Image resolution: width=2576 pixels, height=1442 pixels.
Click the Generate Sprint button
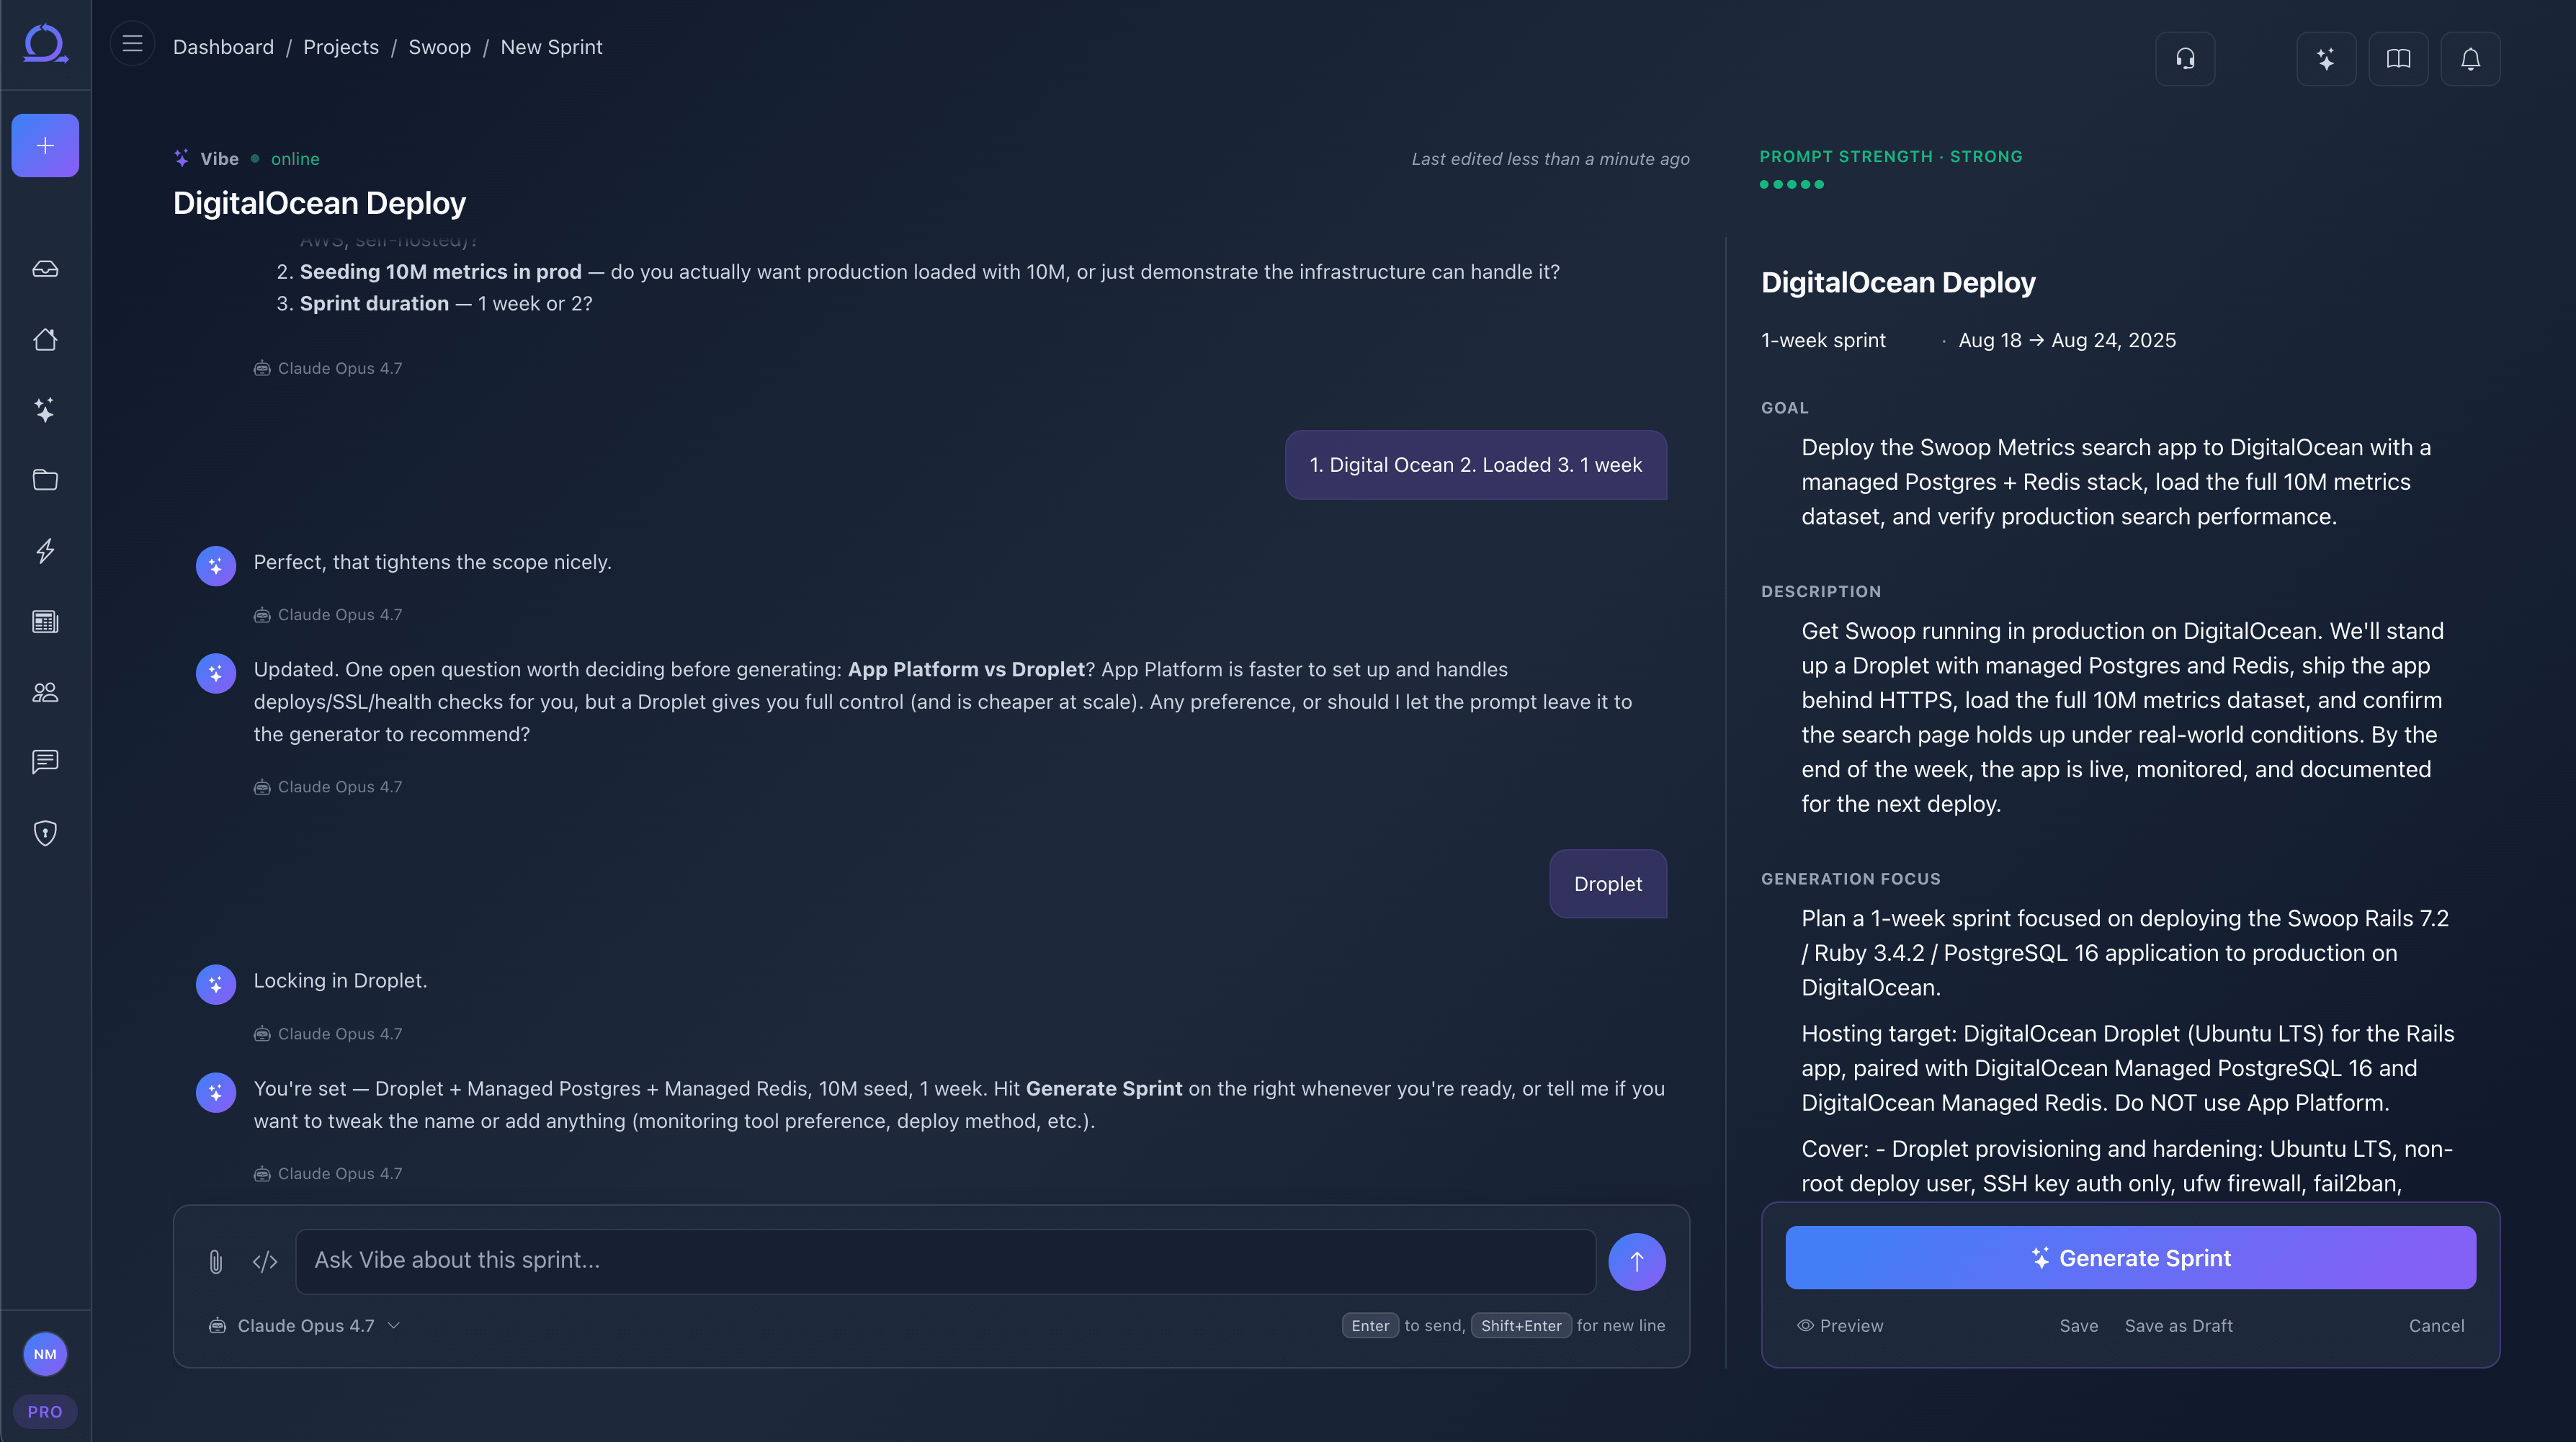click(2130, 1258)
